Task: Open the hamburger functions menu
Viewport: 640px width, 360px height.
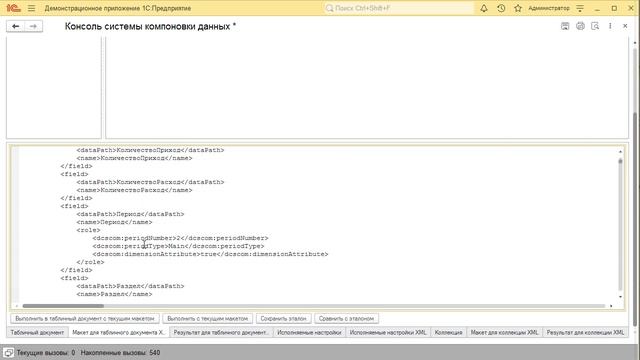Action: click(x=31, y=8)
